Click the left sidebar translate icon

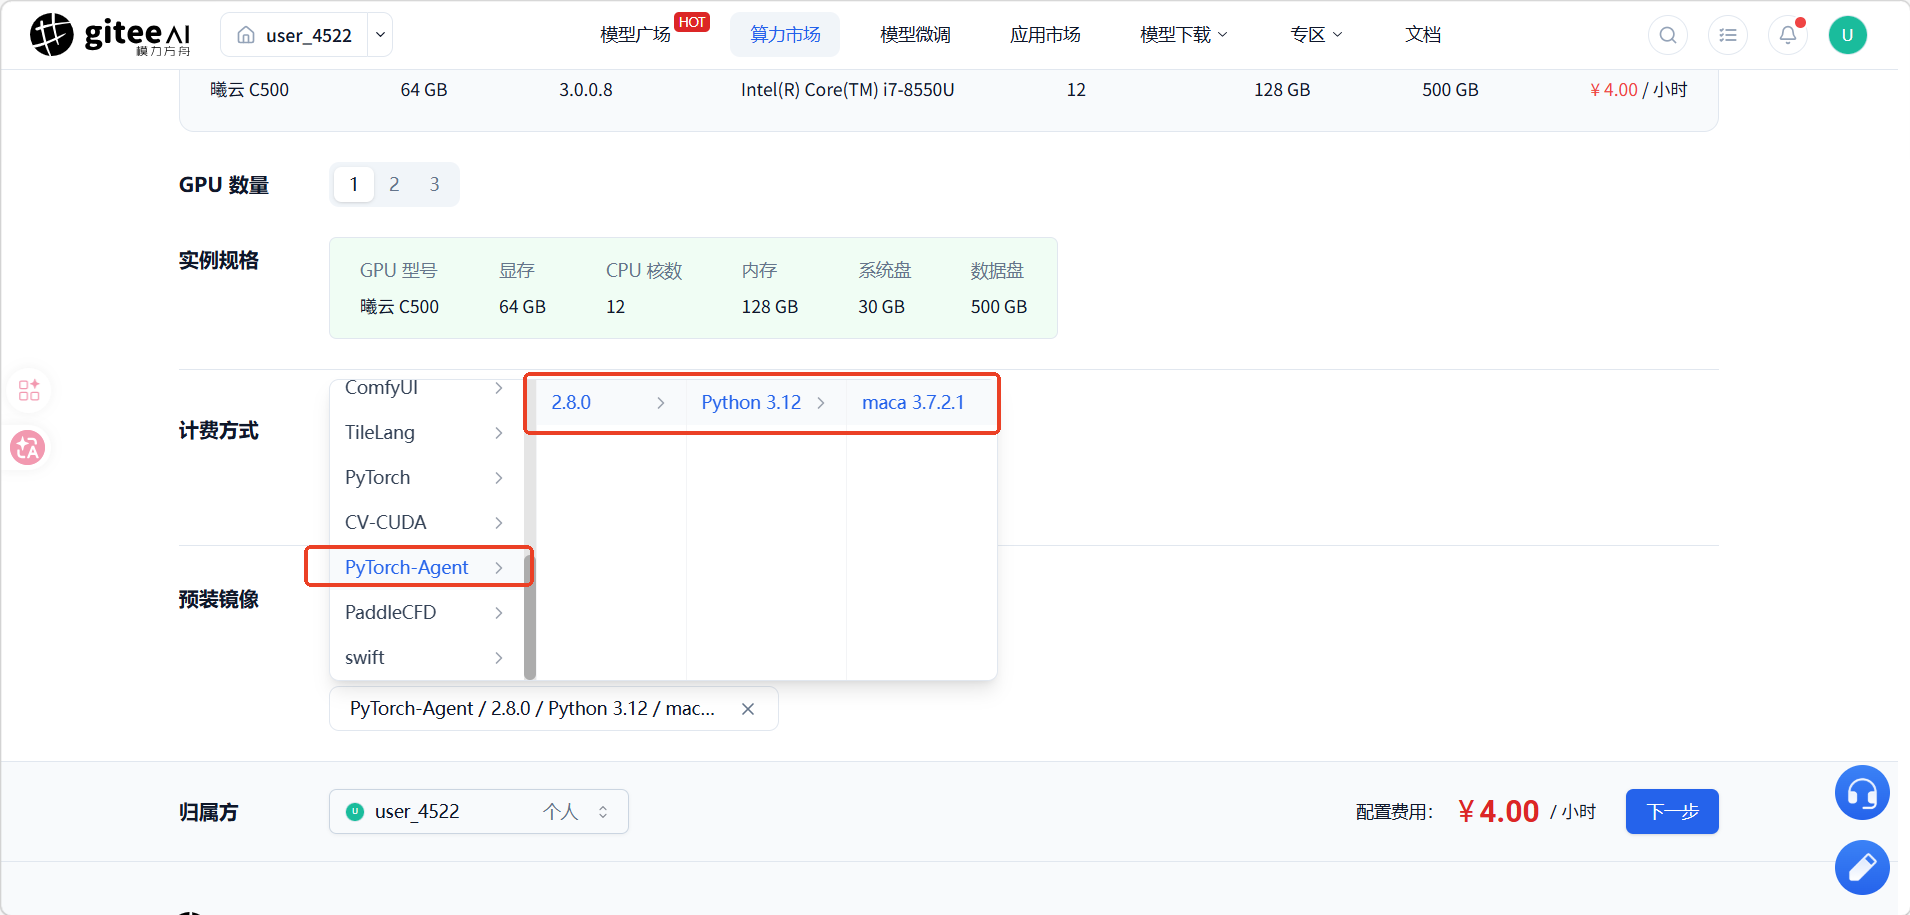28,448
